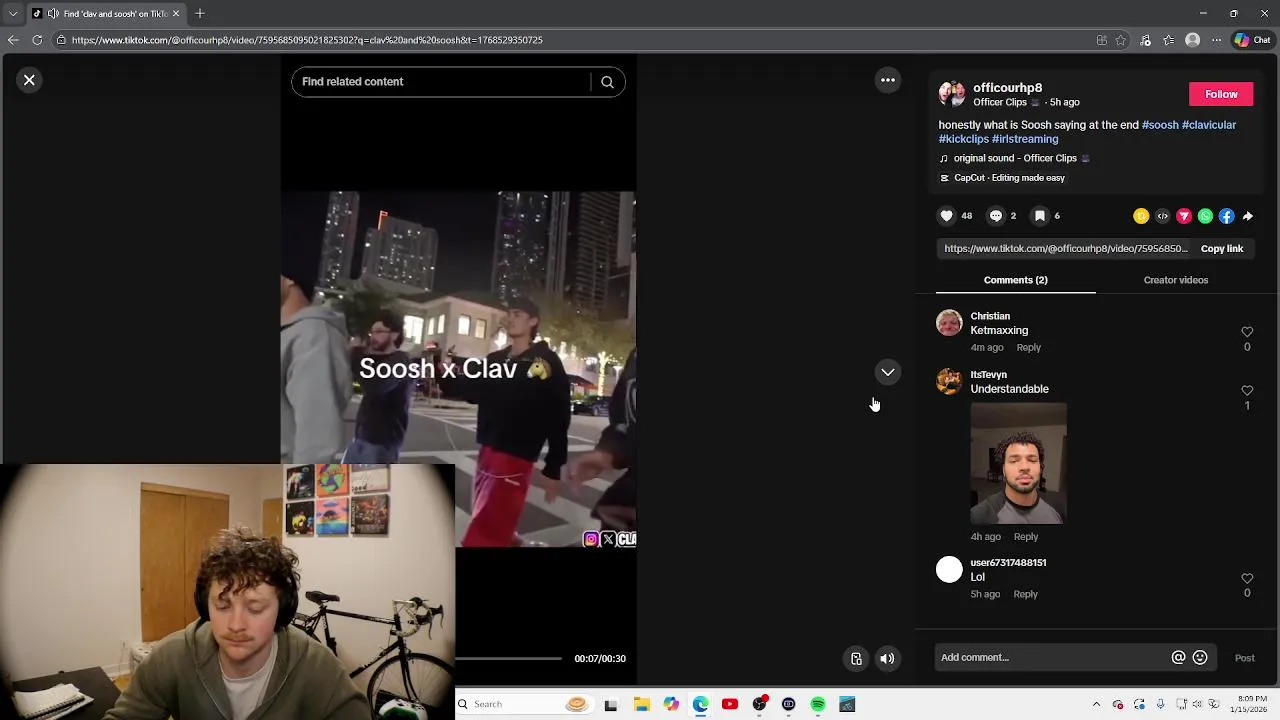Share video to WhatsApp
Screen dimensions: 1280x720
pyautogui.click(x=1205, y=216)
